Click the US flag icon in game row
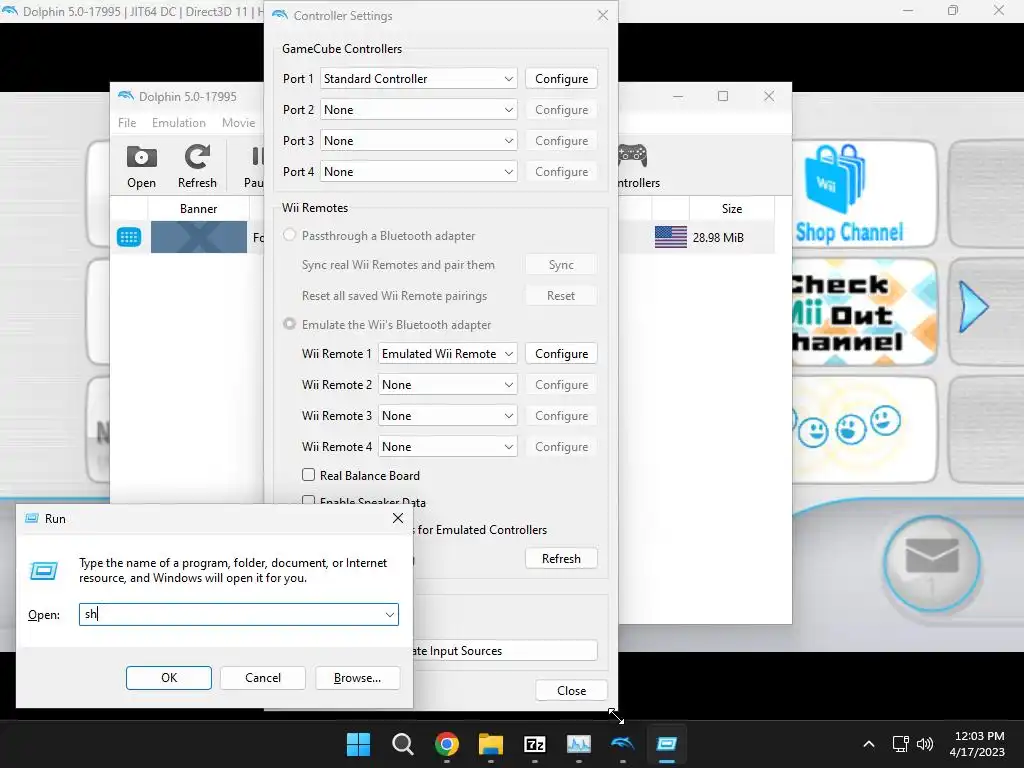This screenshot has width=1024, height=768. (671, 237)
